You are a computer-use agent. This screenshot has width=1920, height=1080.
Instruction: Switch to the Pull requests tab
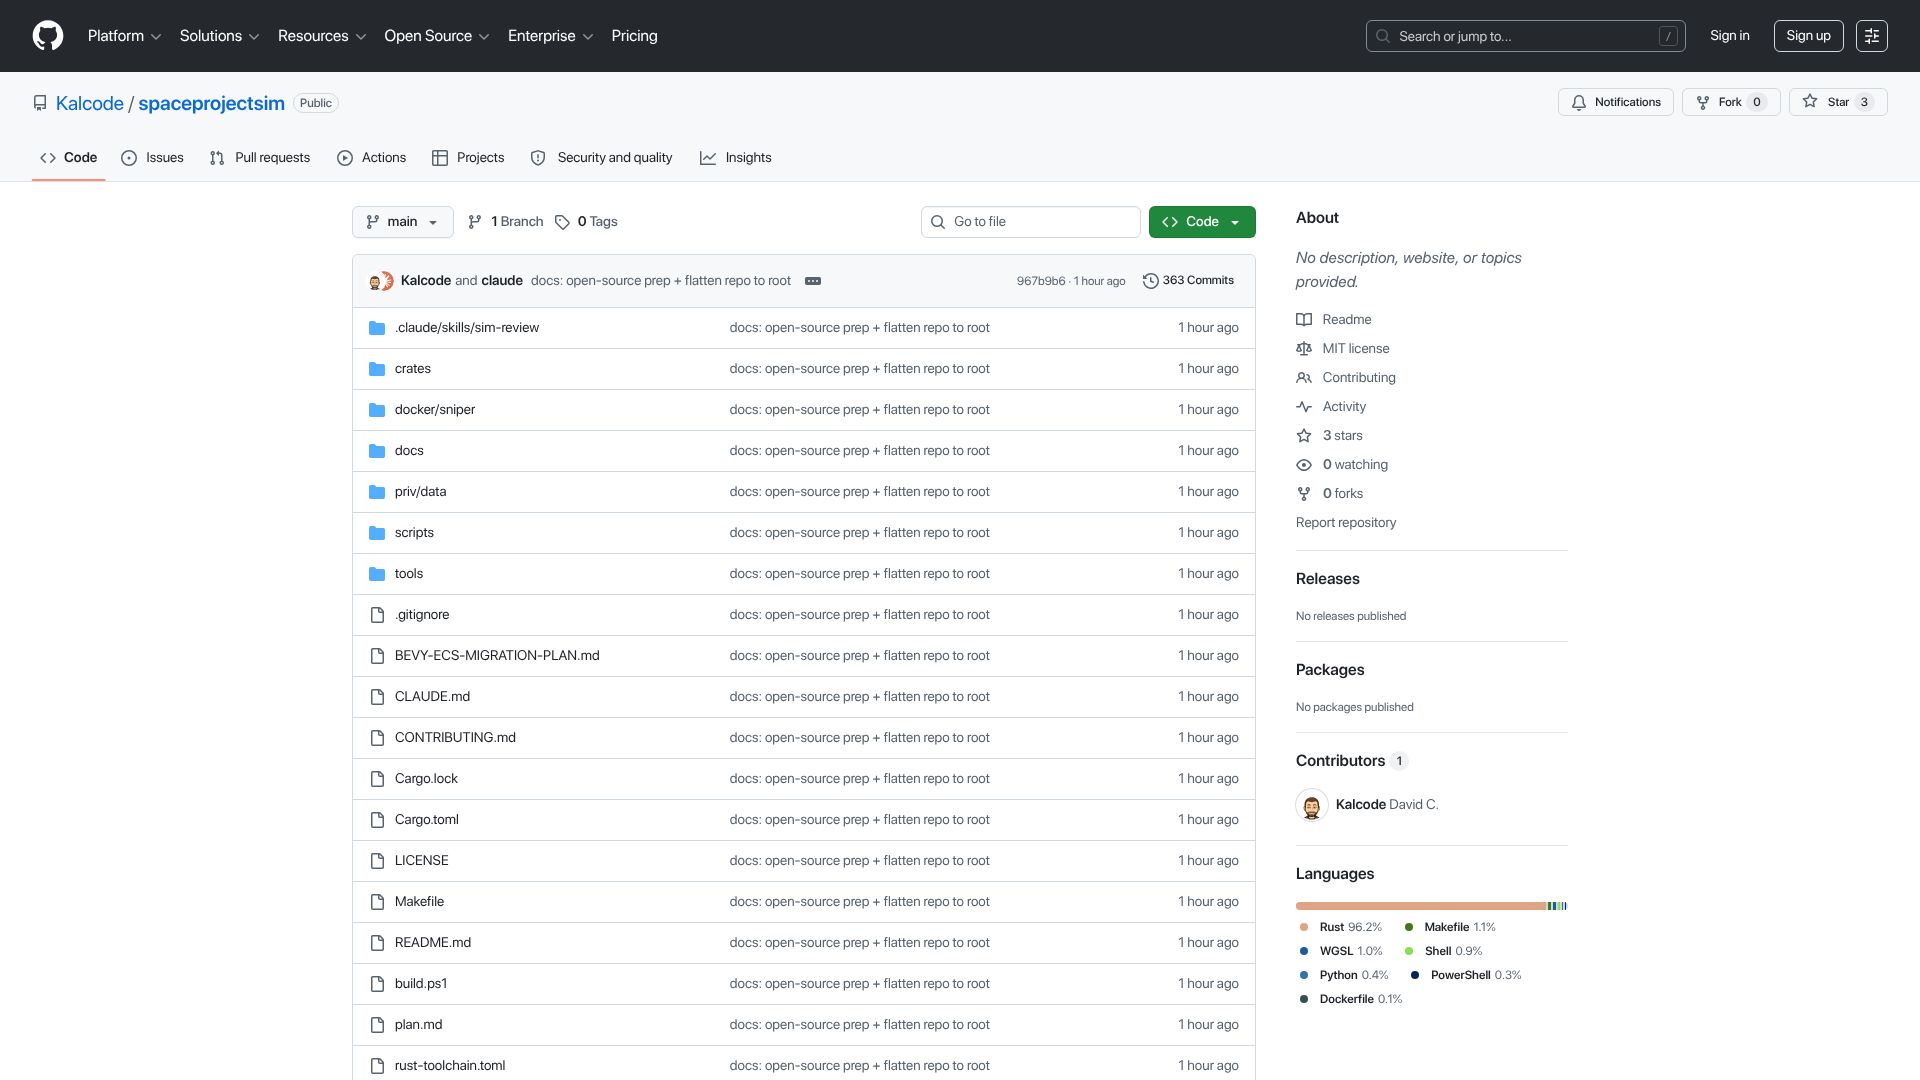(x=260, y=158)
